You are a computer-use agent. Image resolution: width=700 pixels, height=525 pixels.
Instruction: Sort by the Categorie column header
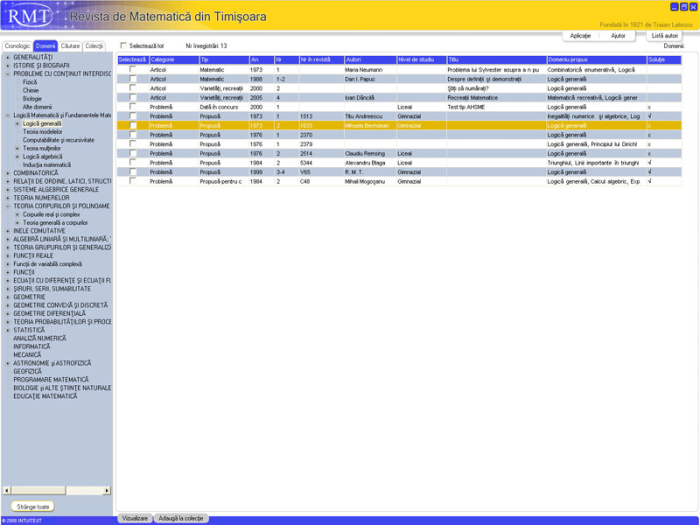click(174, 60)
